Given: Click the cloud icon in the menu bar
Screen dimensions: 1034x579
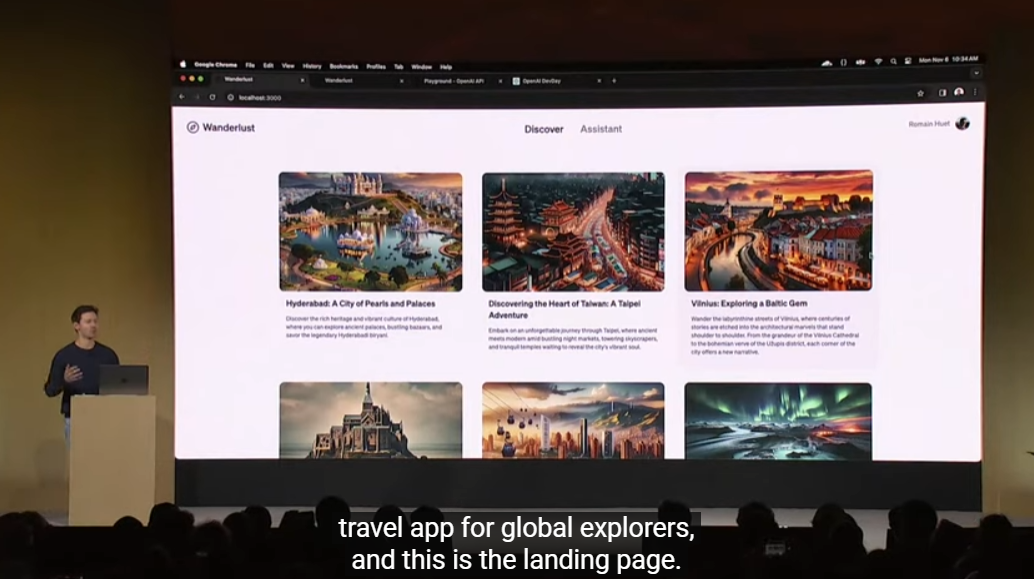Looking at the screenshot, I should [x=827, y=63].
